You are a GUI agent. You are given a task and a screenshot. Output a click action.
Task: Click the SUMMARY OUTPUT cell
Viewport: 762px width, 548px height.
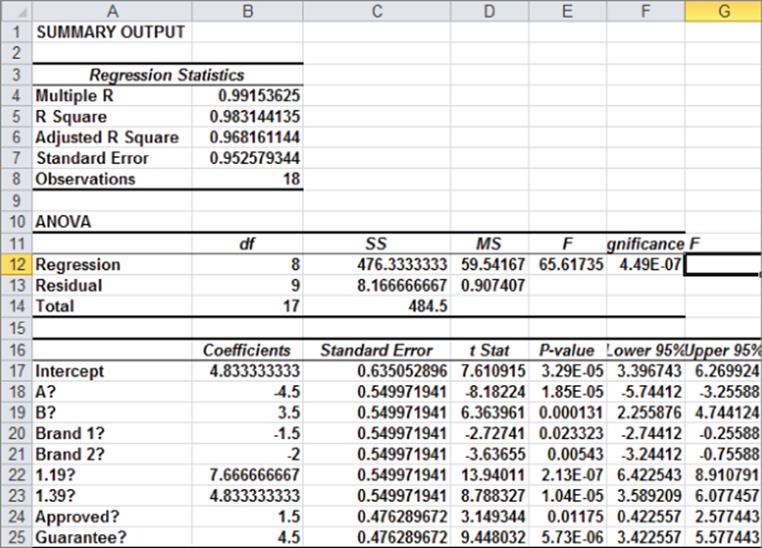pos(111,32)
